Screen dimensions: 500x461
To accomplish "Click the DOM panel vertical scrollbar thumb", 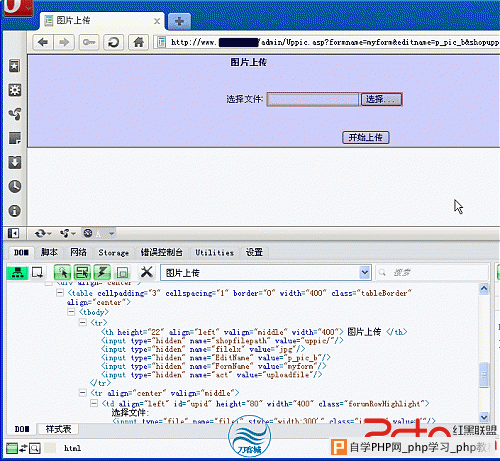I will point(484,375).
